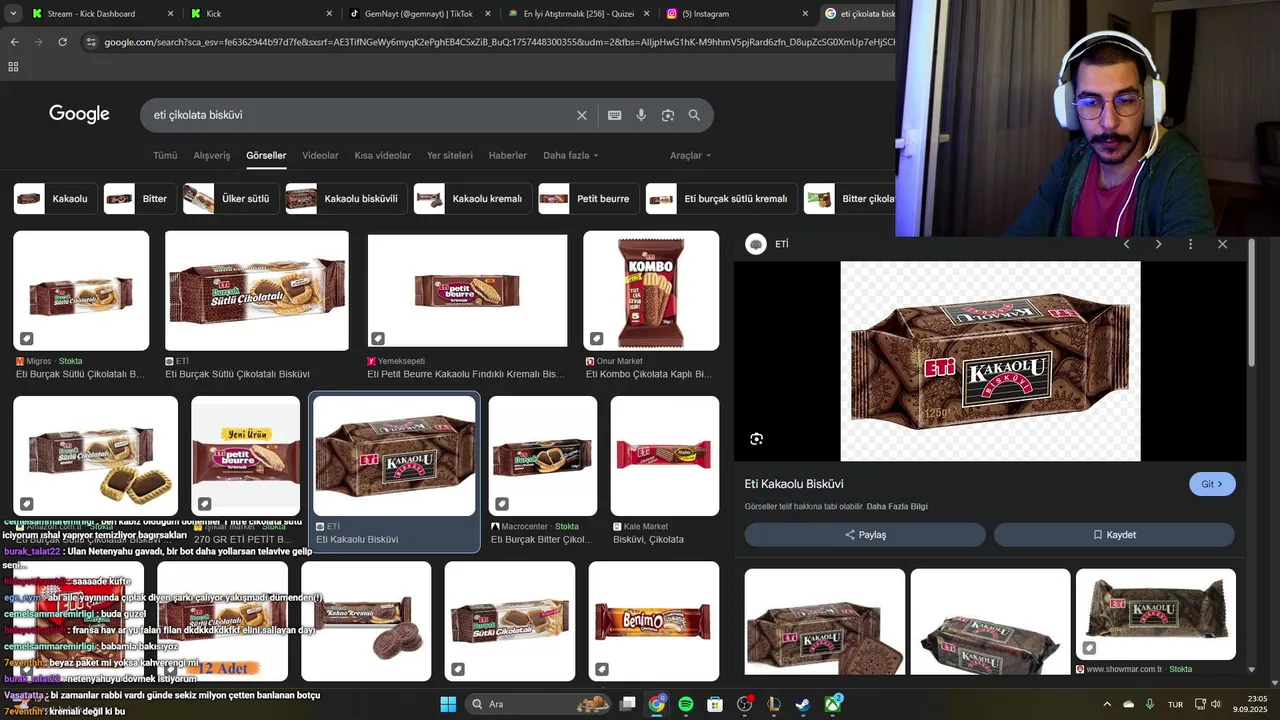Click the browser address bar URL
Screen dimensions: 1280x720
click(500, 42)
